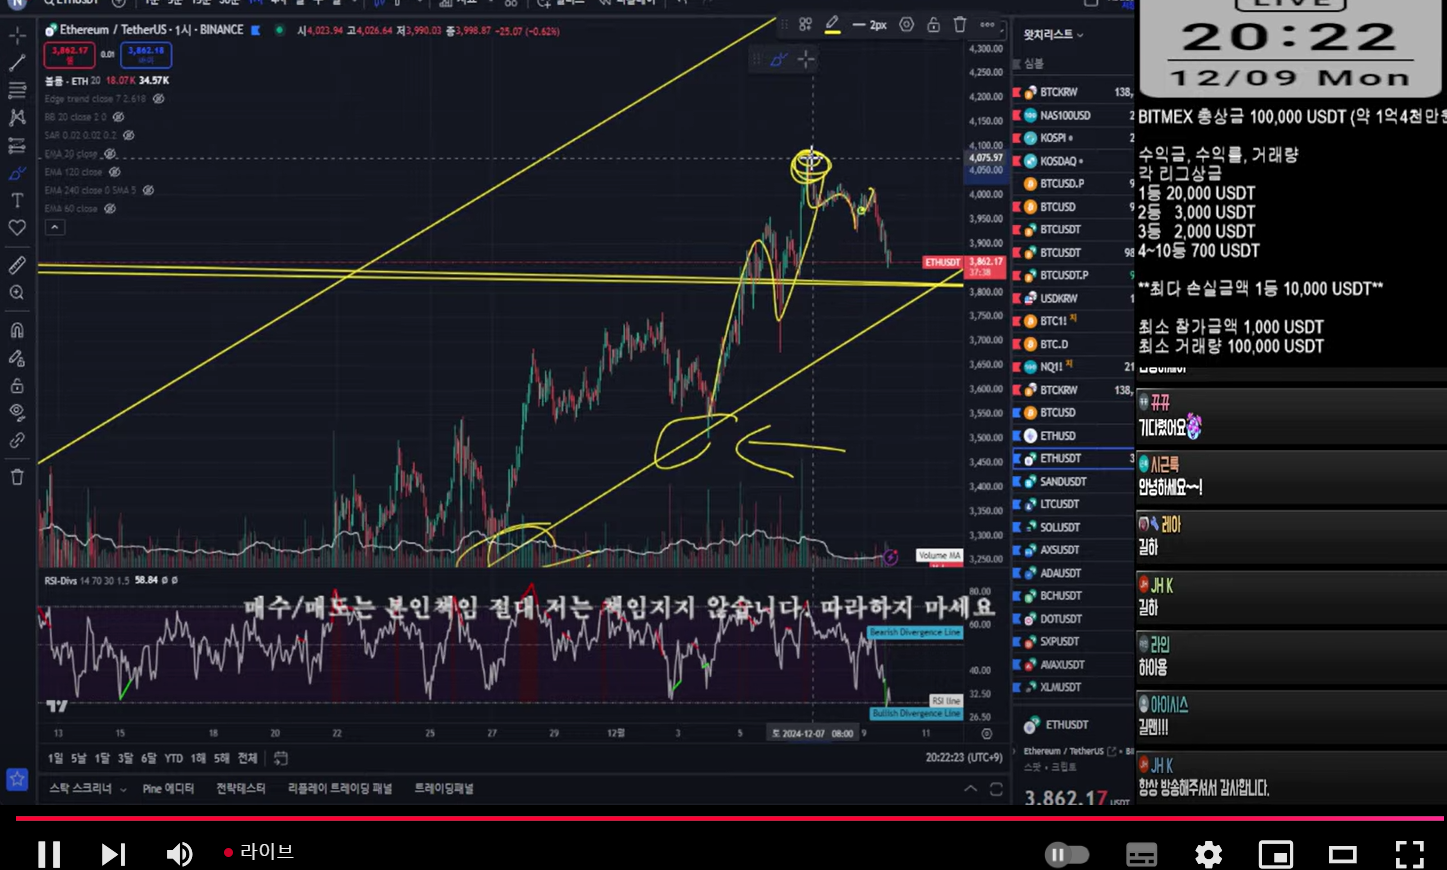This screenshot has width=1447, height=870.
Task: Select SANDUSDT in the watchlist
Action: 1074,481
